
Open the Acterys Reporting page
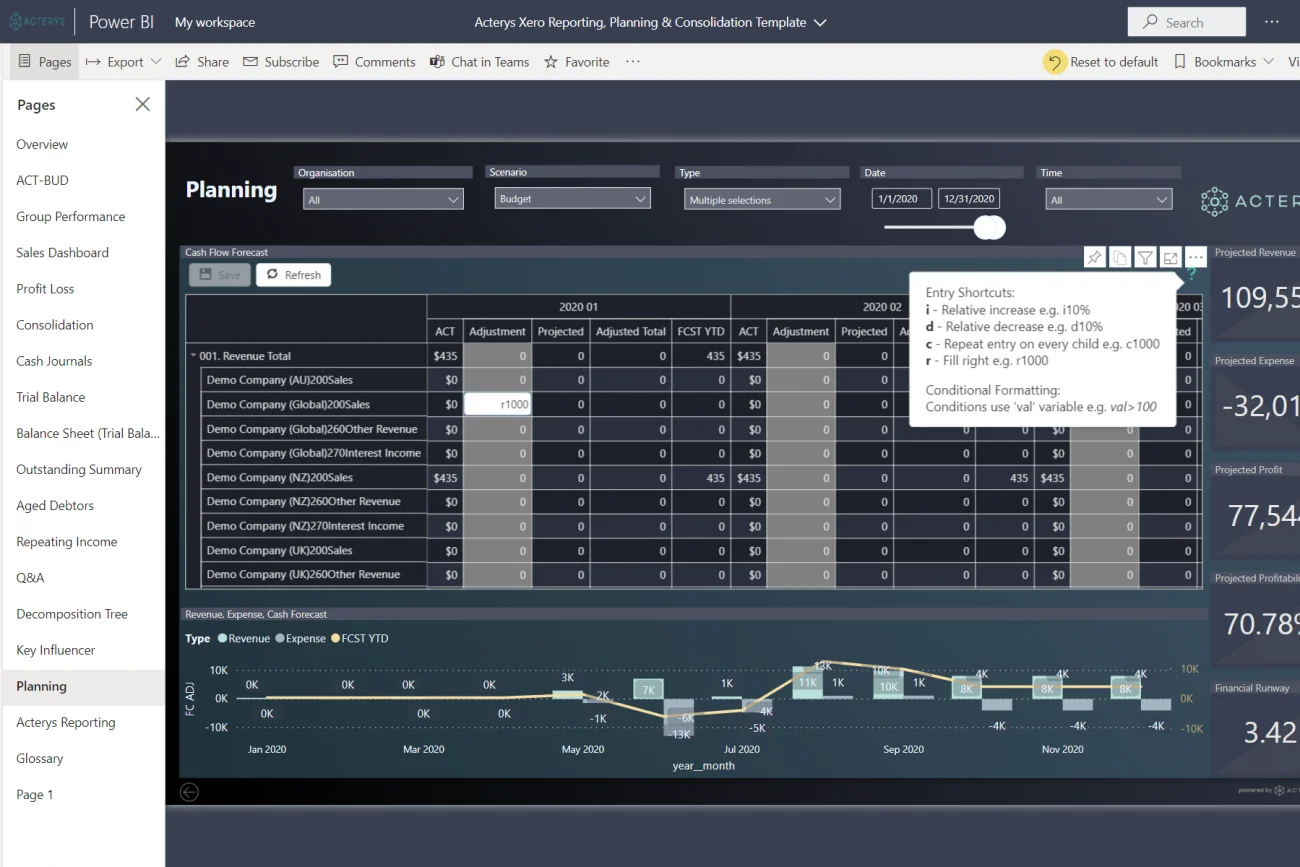pyautogui.click(x=66, y=722)
